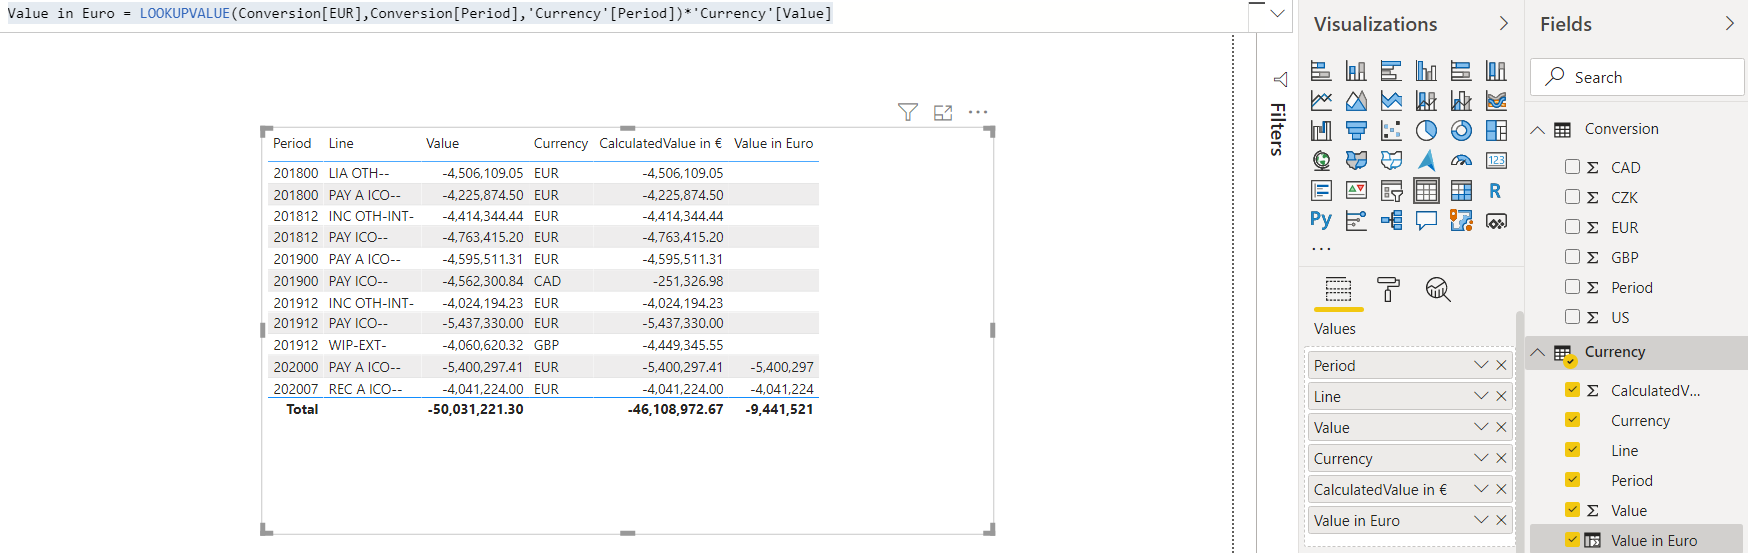Select the Matrix visual

(x=1461, y=191)
